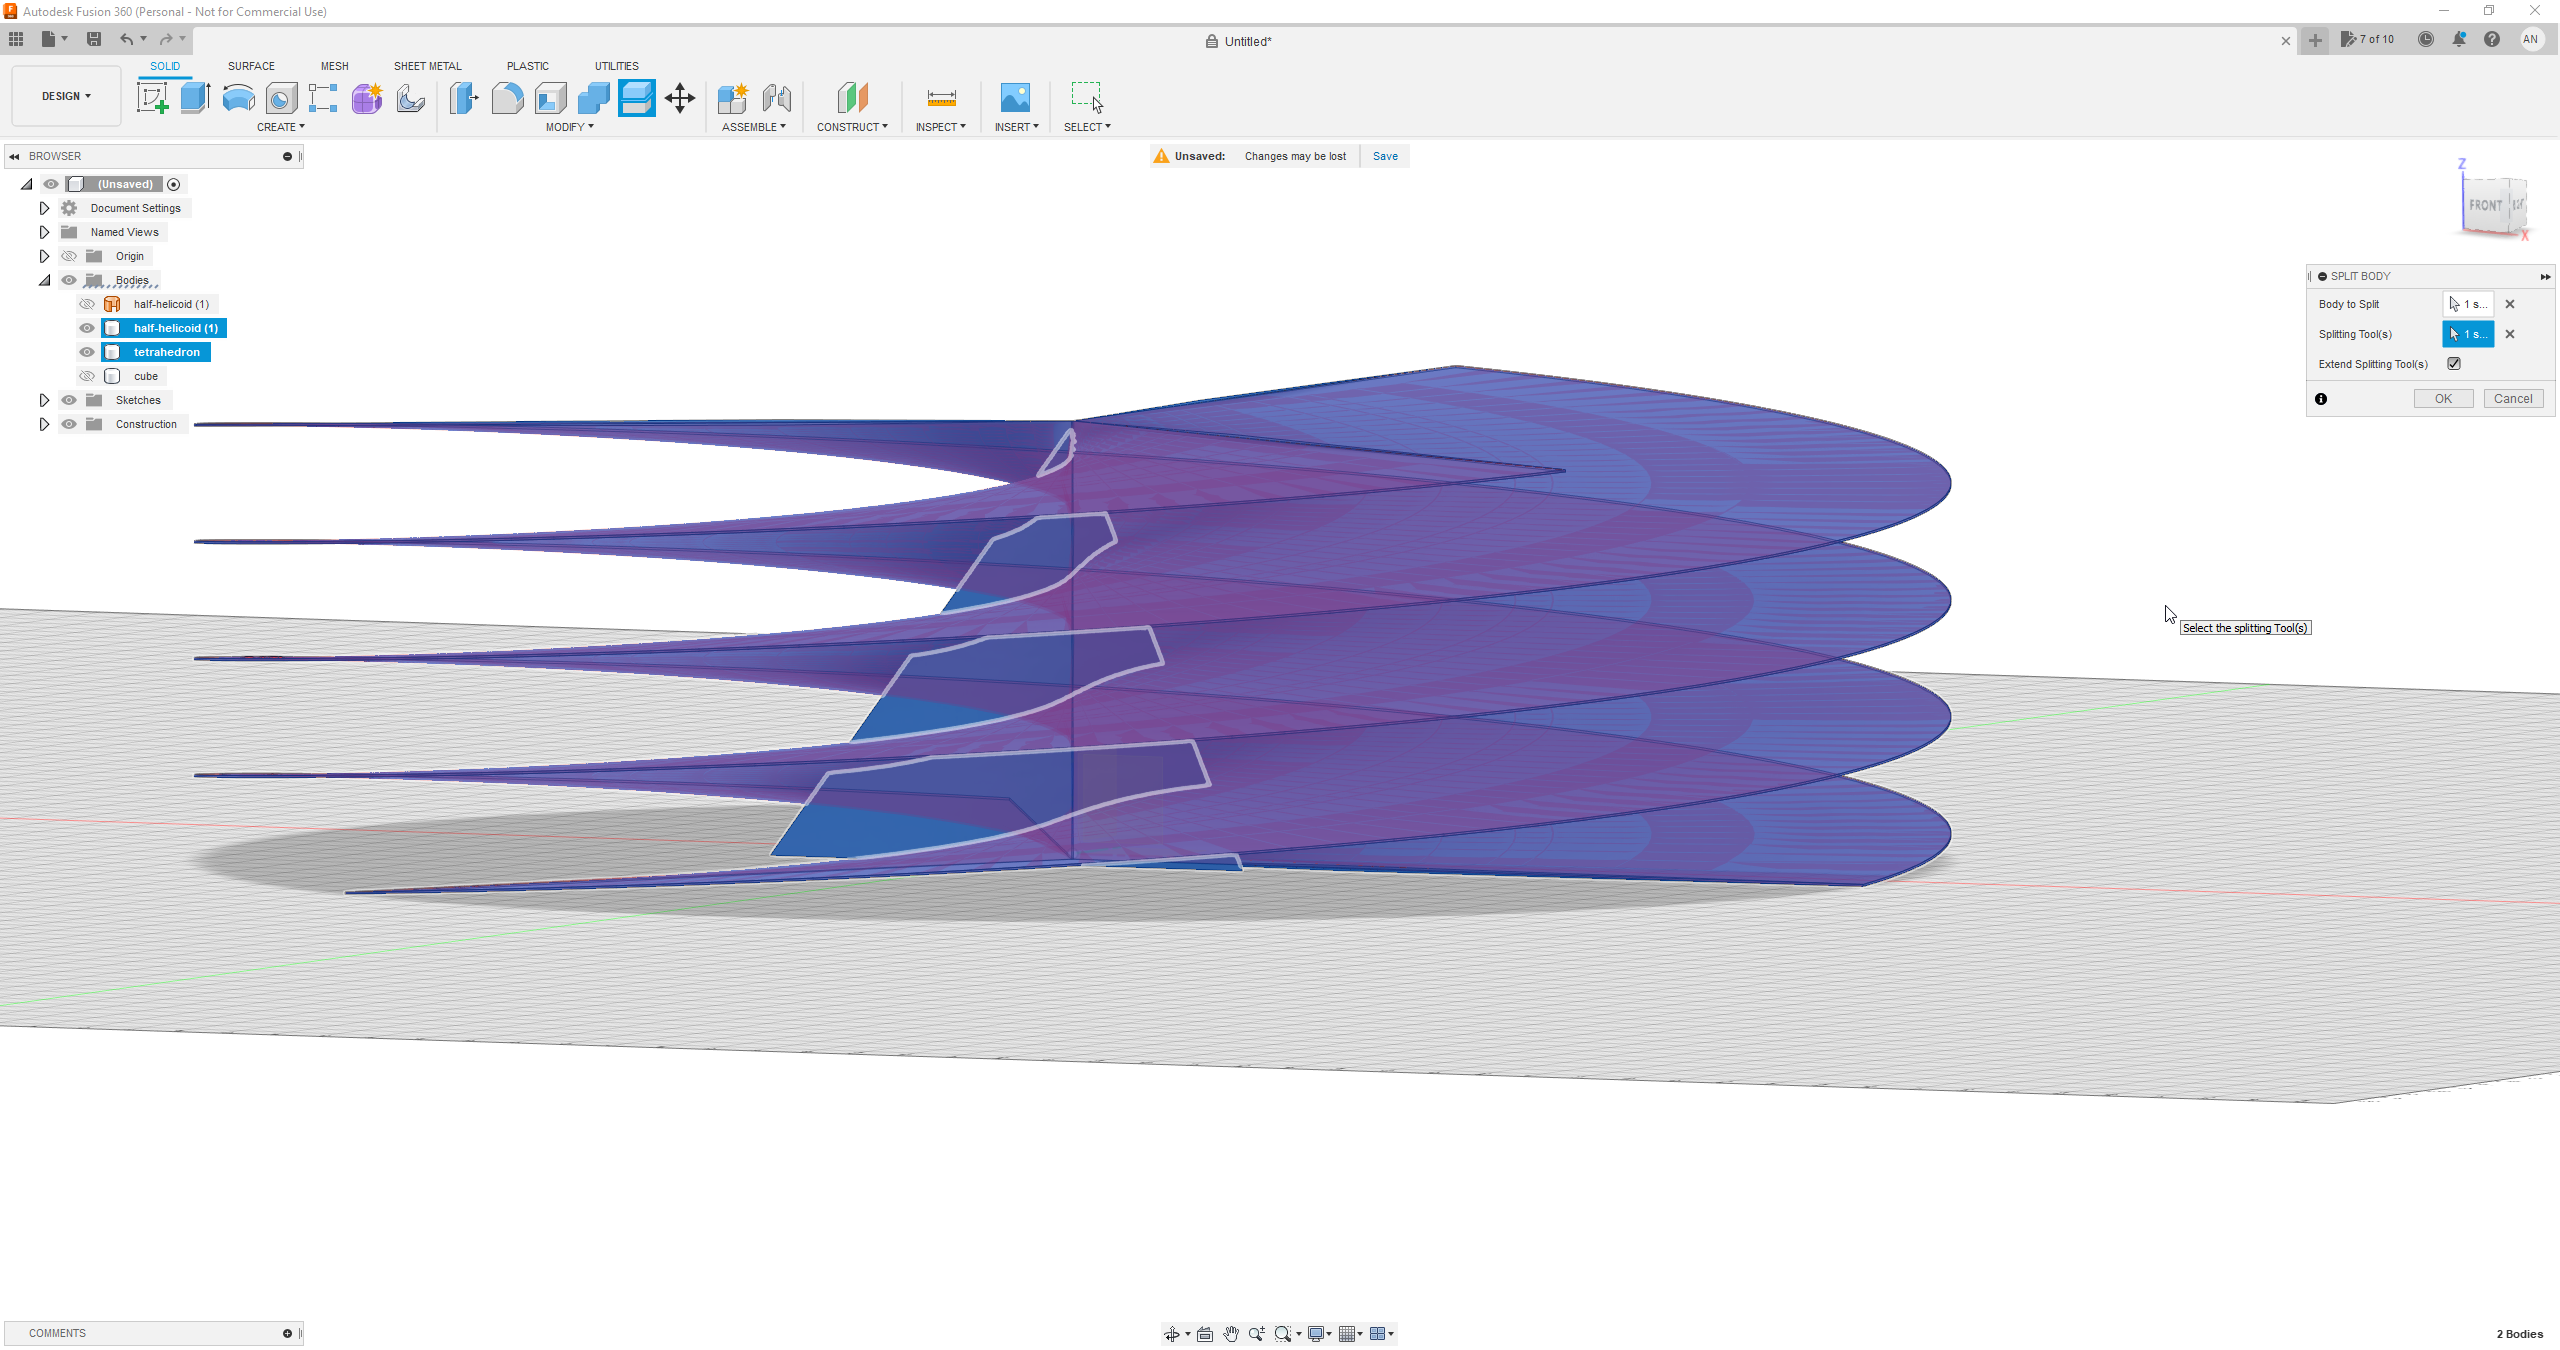Screen dimensions: 2560x1350
Task: Click Cancel to exit Split Body
Action: [x=2513, y=398]
